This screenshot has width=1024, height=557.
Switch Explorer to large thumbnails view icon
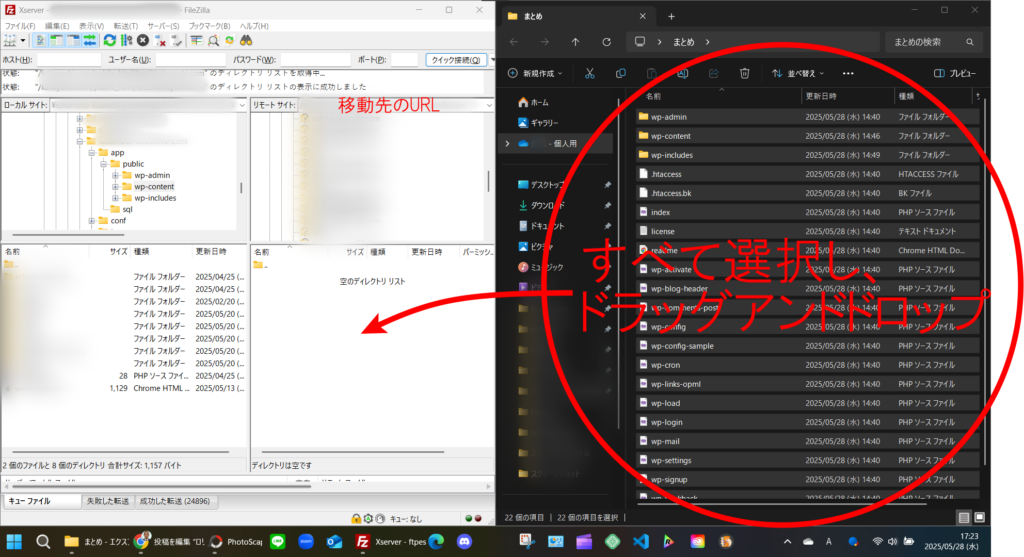980,518
